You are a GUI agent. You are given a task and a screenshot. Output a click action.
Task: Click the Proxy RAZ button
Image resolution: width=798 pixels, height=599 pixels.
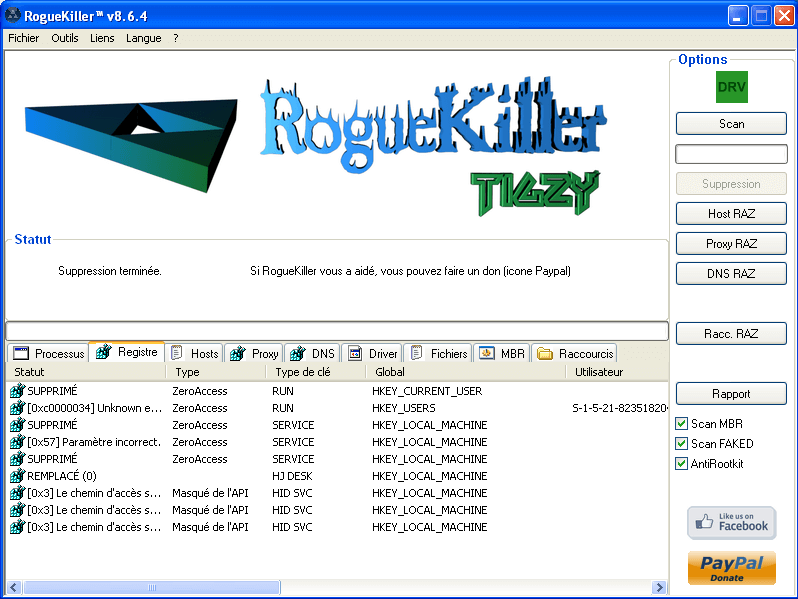click(x=731, y=244)
